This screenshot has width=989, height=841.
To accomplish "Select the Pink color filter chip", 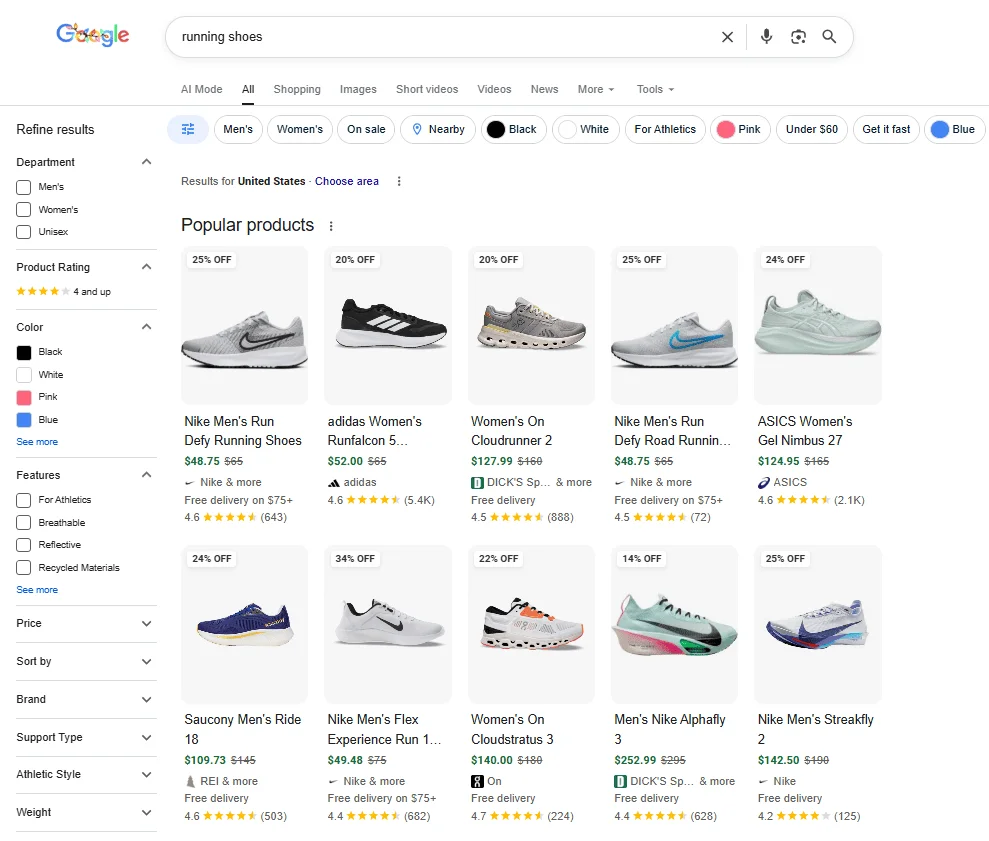I will point(740,129).
